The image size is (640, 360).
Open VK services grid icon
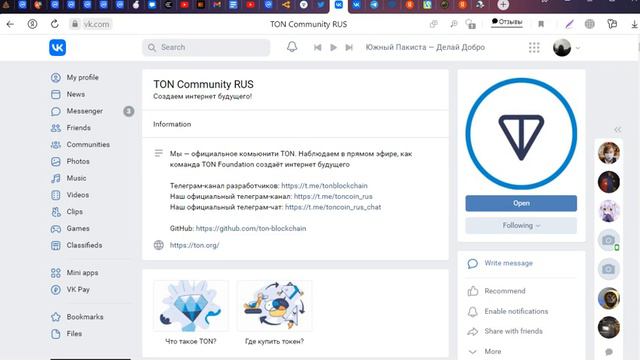534,47
